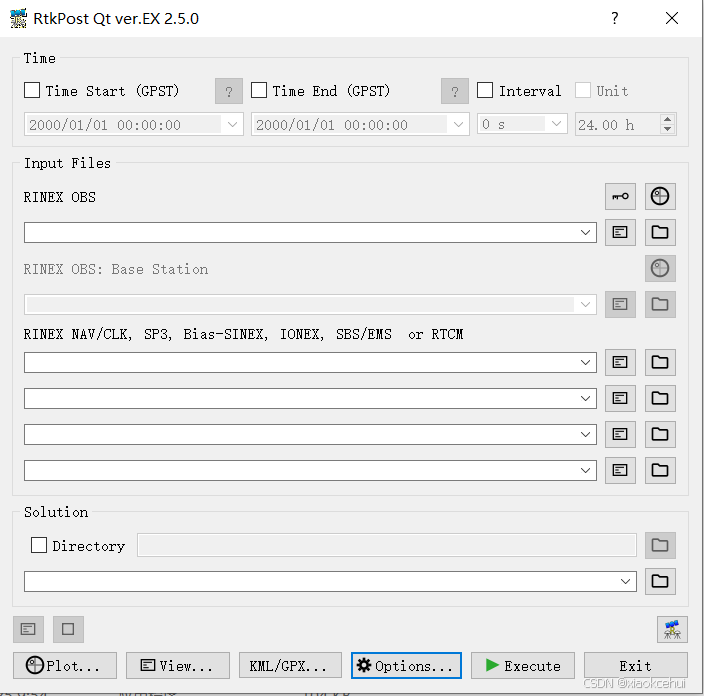Toggle the Interval checkbox
The height and width of the screenshot is (696, 704).
point(485,90)
